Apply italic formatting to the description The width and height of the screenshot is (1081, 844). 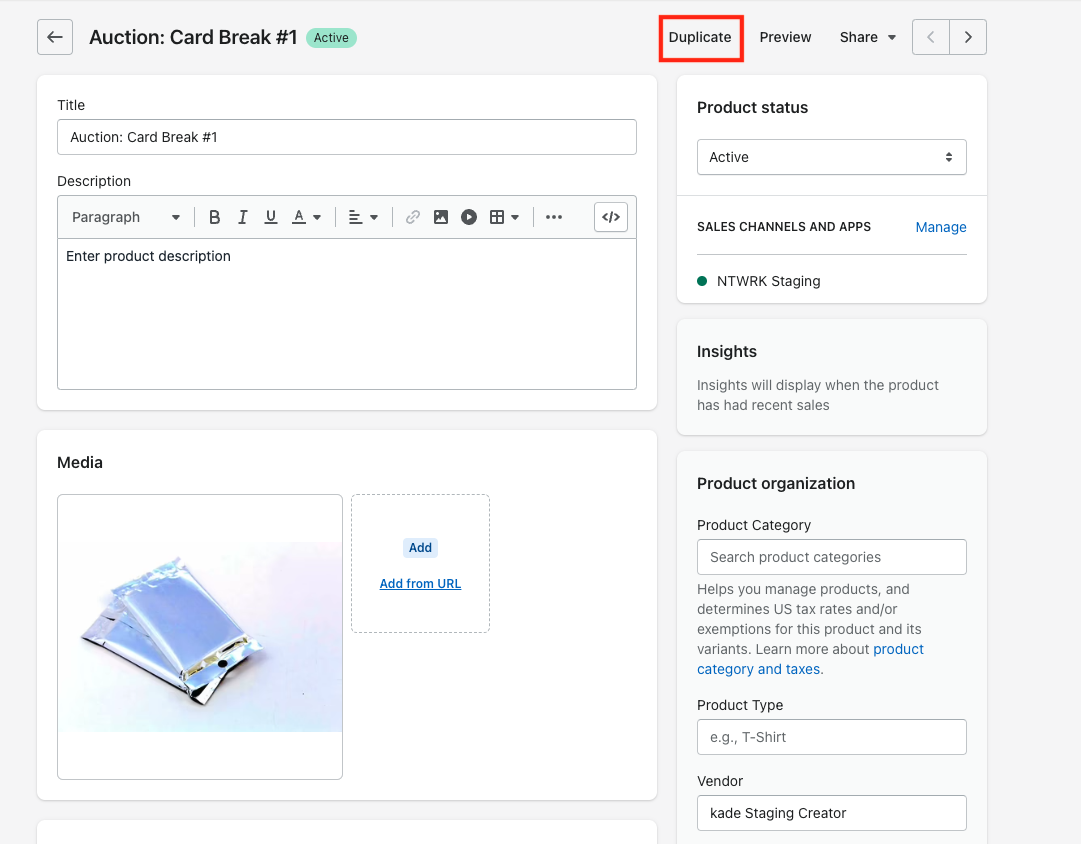[242, 216]
